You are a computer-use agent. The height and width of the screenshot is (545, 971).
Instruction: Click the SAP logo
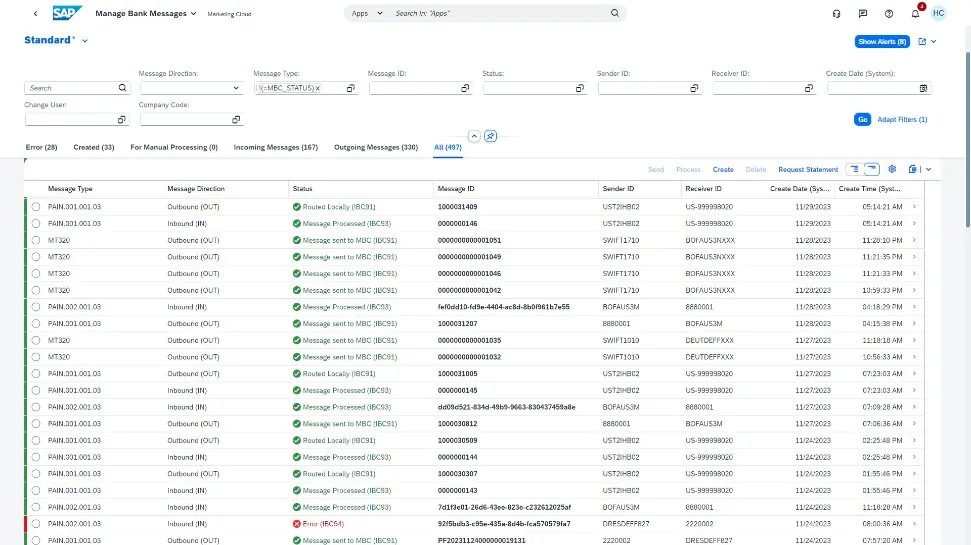[x=68, y=13]
